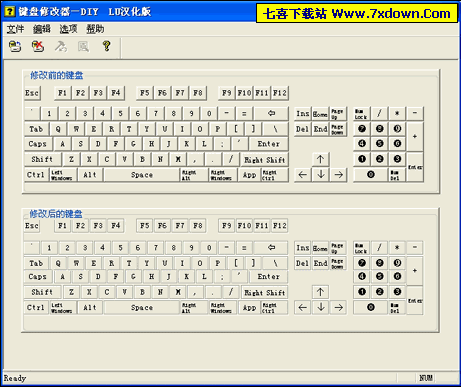
Task: Select Ins key on 修改前的键盘
Action: pos(303,114)
